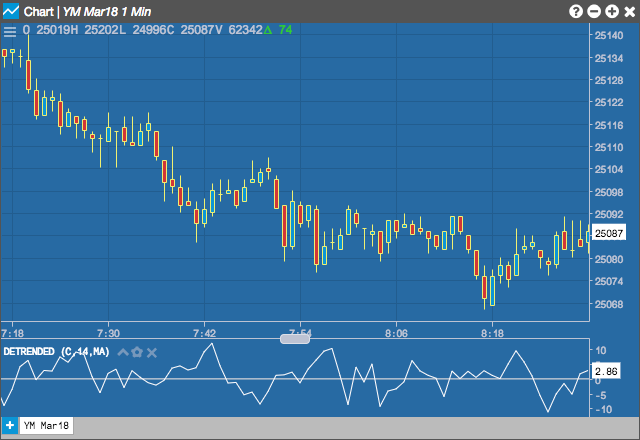
Task: Collapse Detrended panel using the up chevron
Action: click(123, 352)
